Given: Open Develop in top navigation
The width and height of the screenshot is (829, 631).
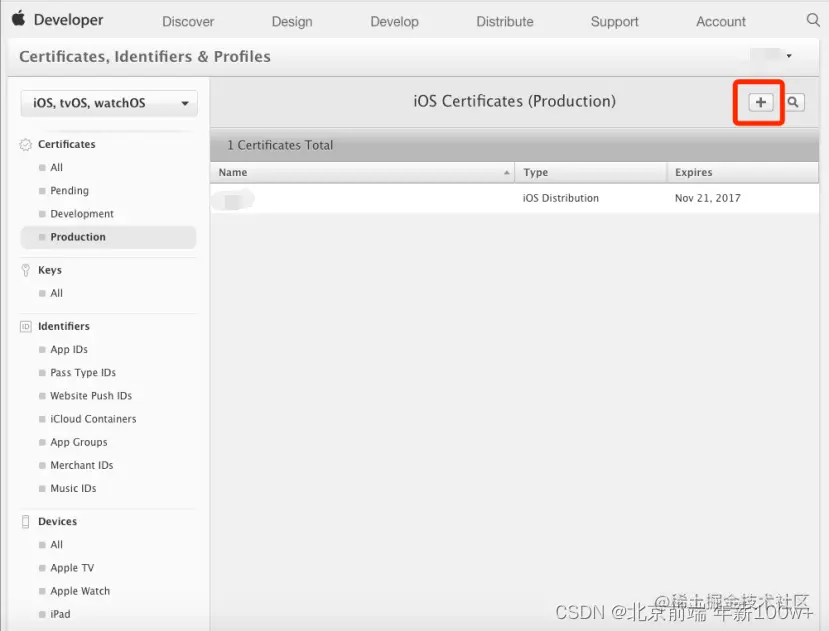Looking at the screenshot, I should tap(394, 22).
